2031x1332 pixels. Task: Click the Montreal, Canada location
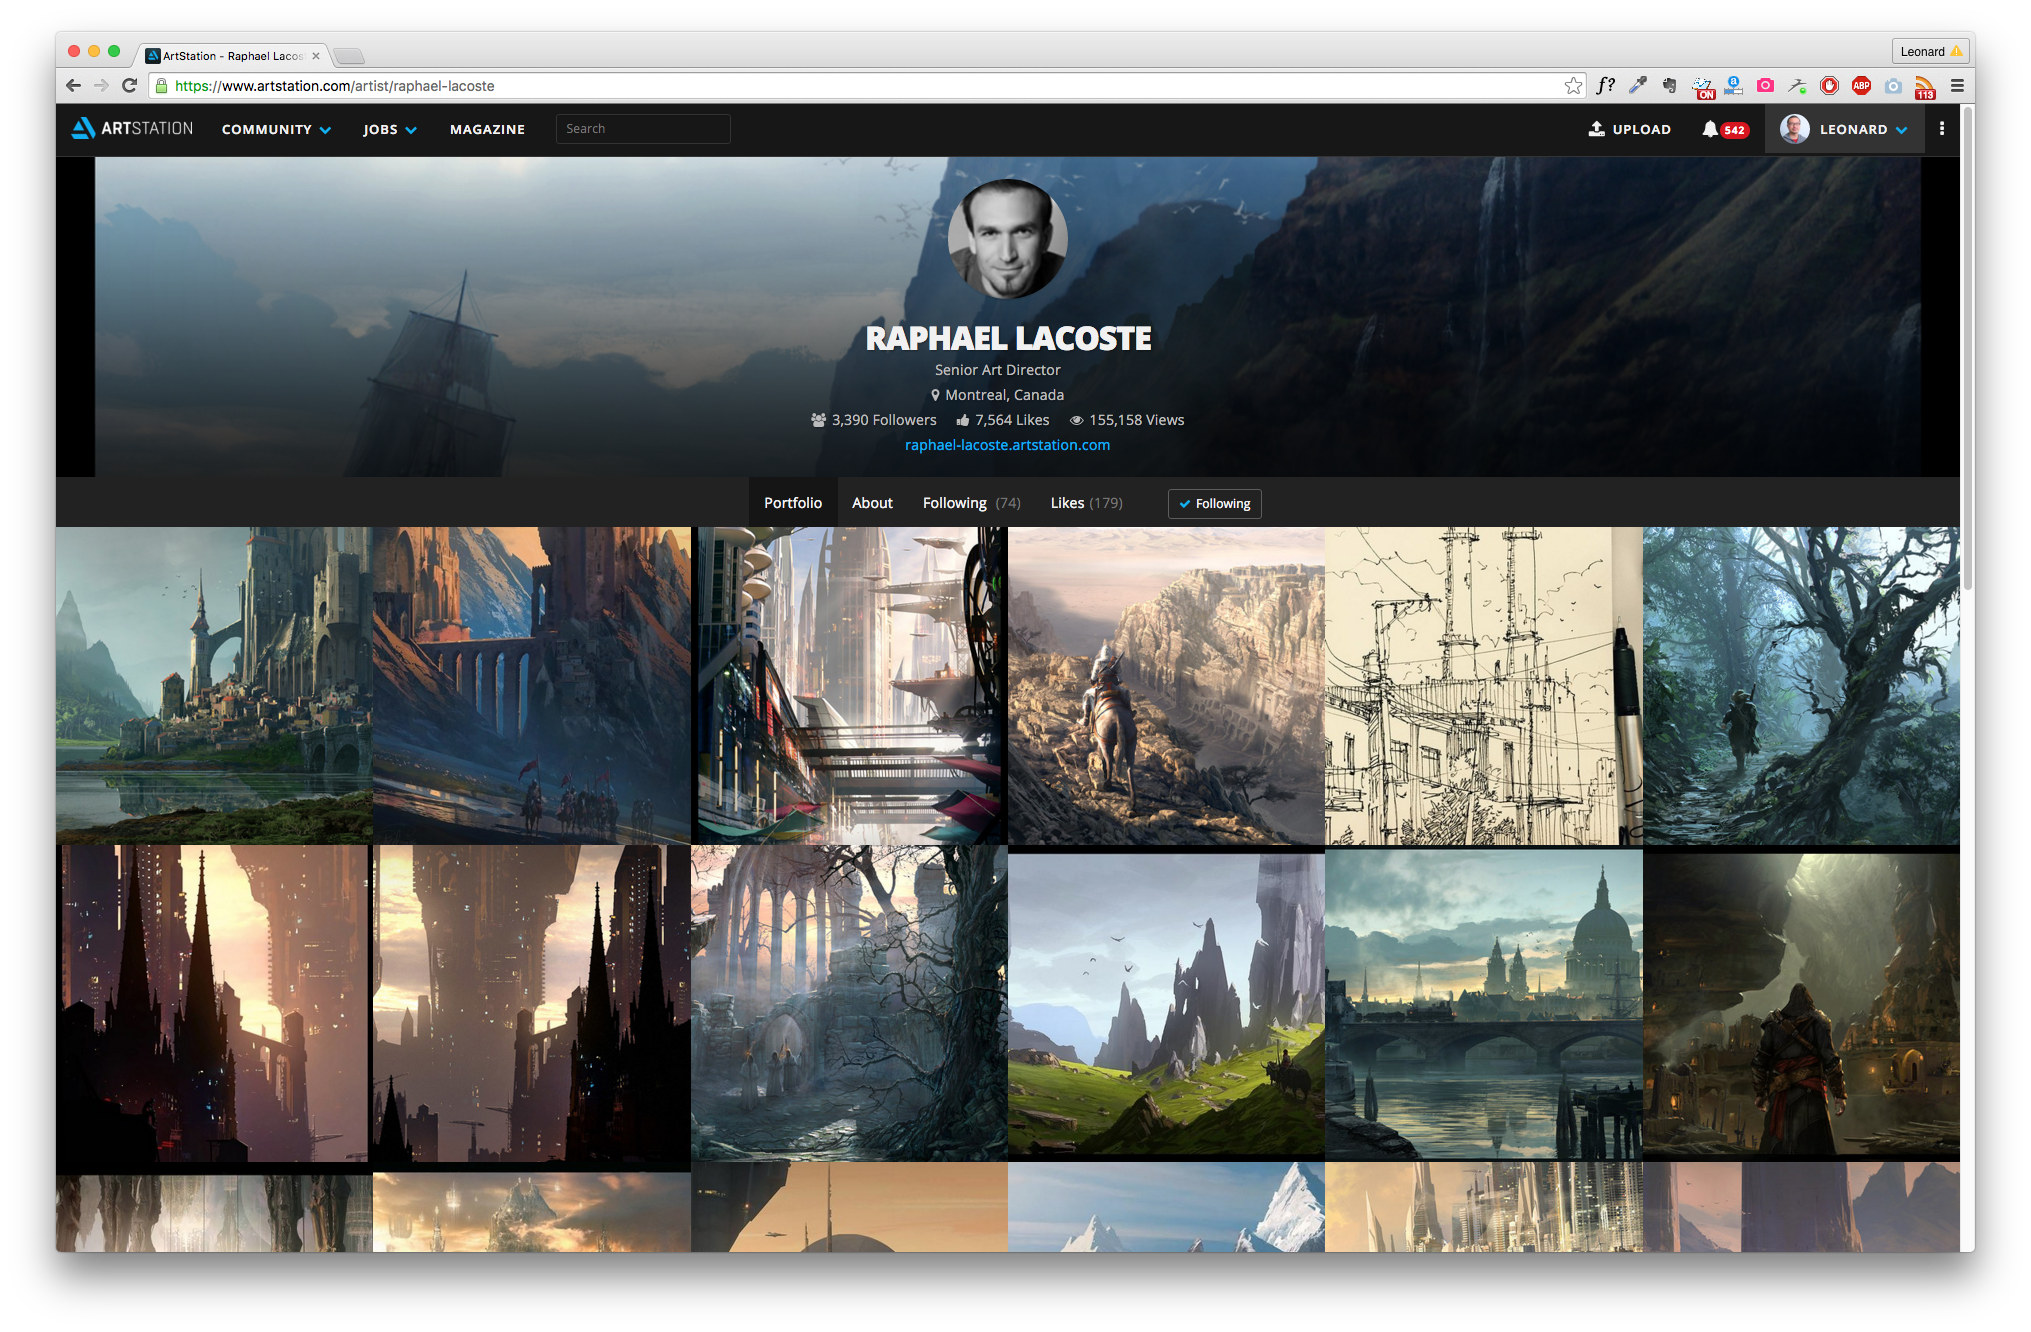pos(997,395)
